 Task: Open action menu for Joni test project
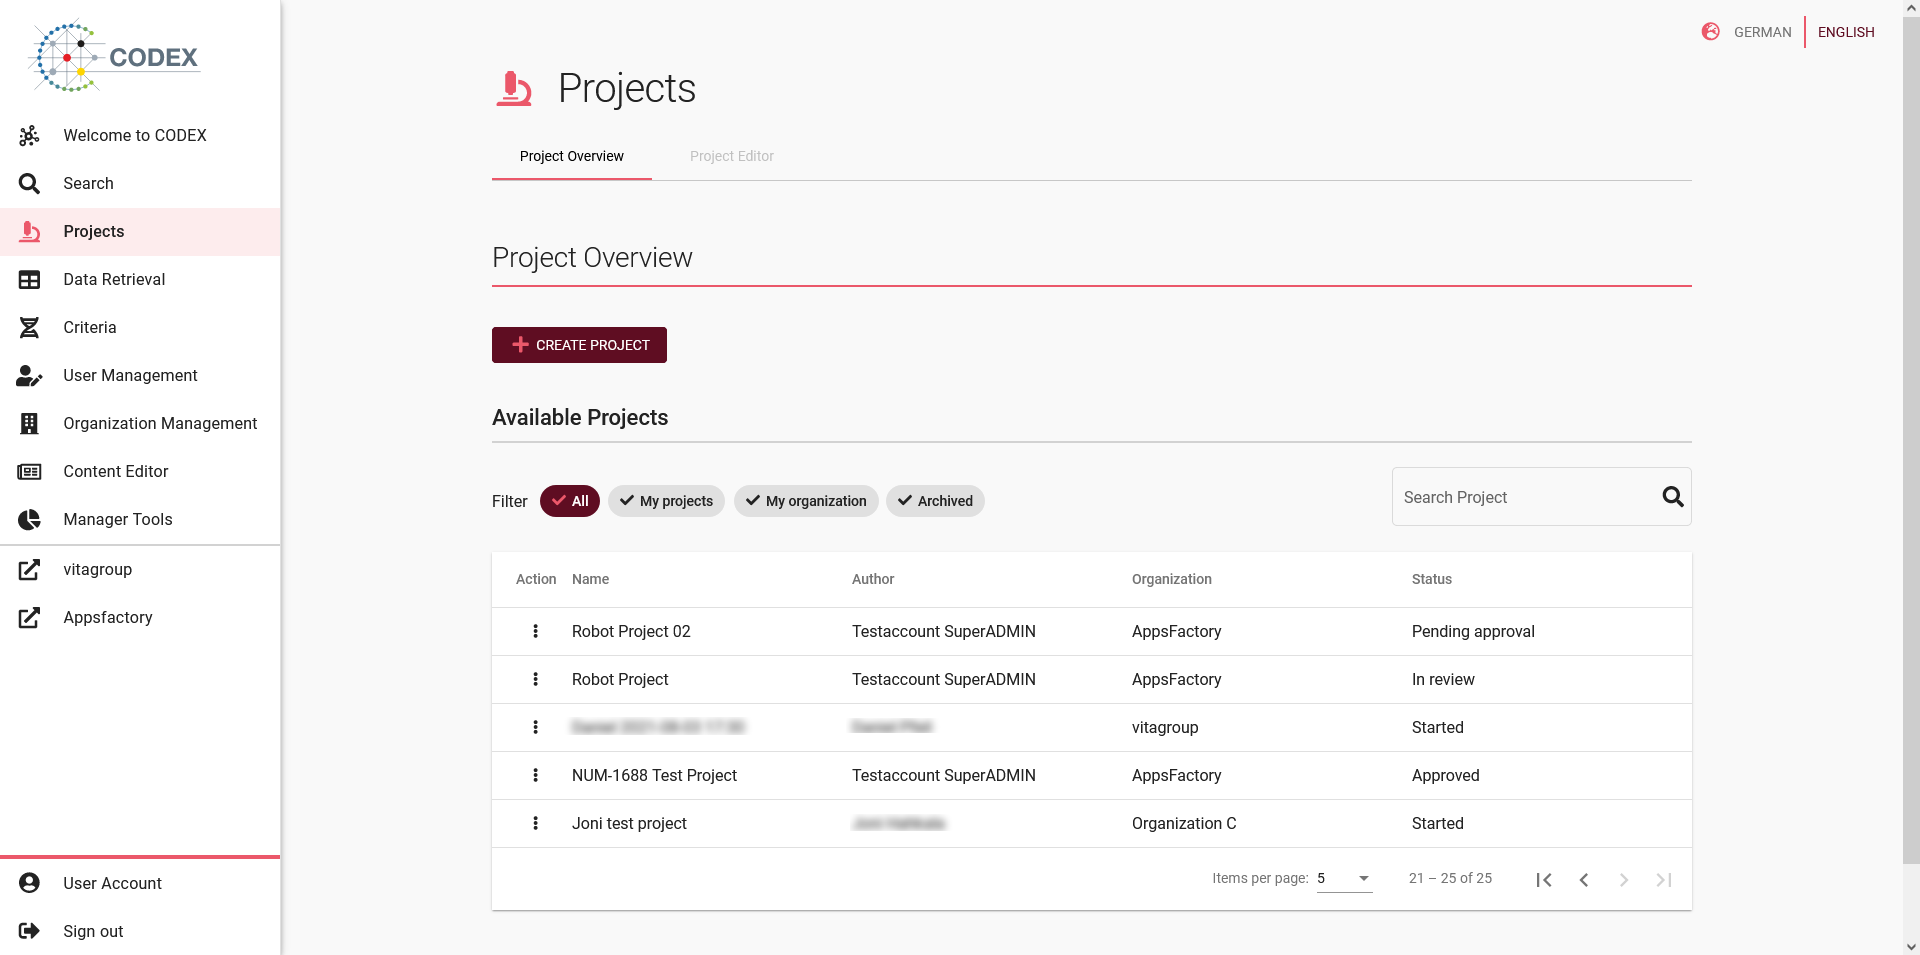pyautogui.click(x=535, y=823)
